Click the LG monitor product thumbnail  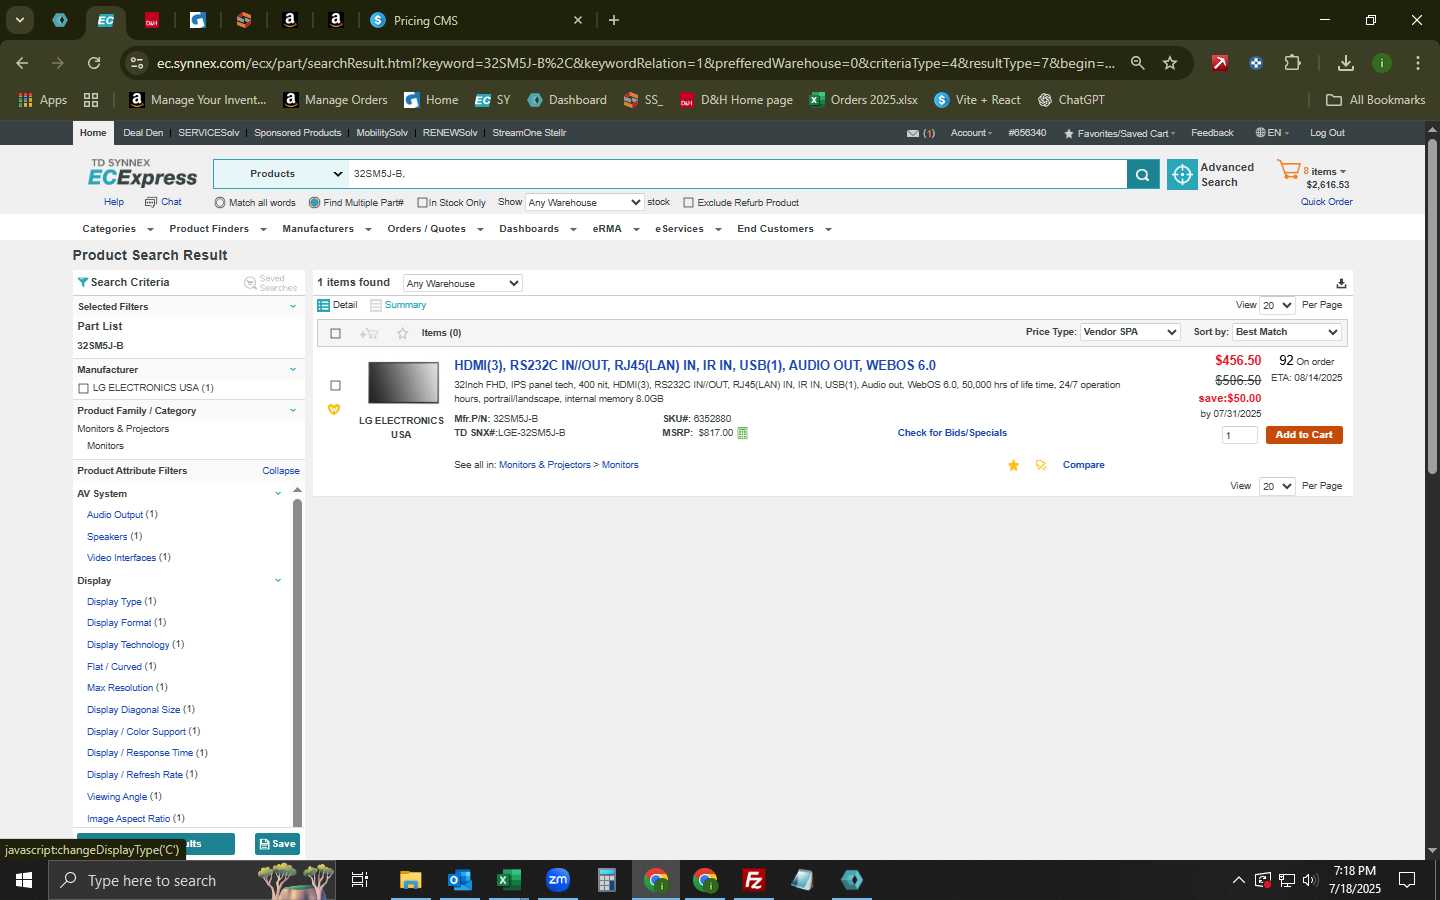[403, 383]
